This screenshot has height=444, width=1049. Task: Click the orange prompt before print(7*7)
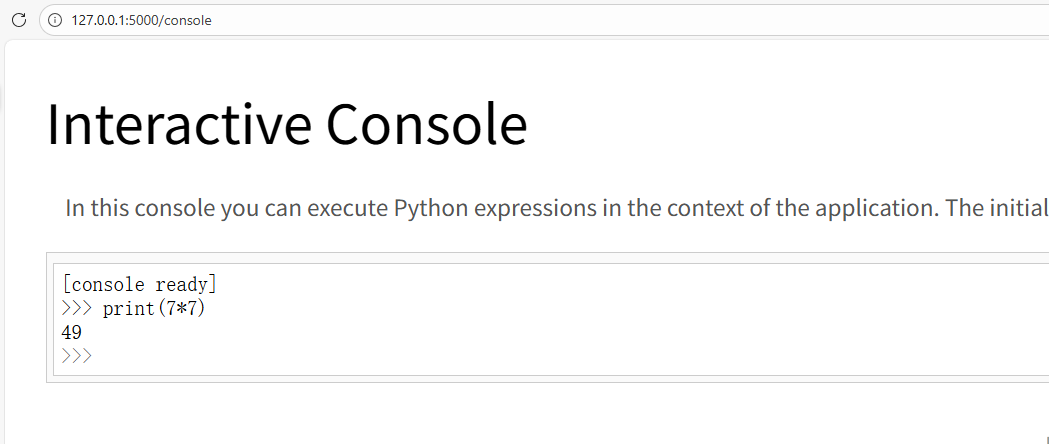click(76, 308)
